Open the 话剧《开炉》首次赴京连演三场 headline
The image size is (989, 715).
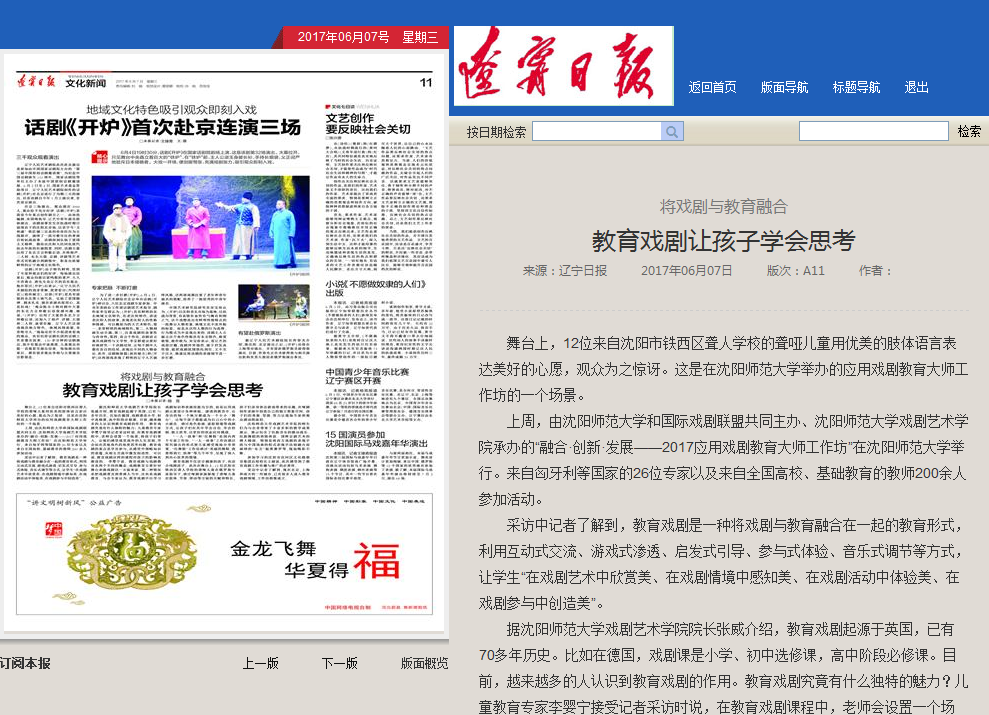pyautogui.click(x=163, y=128)
